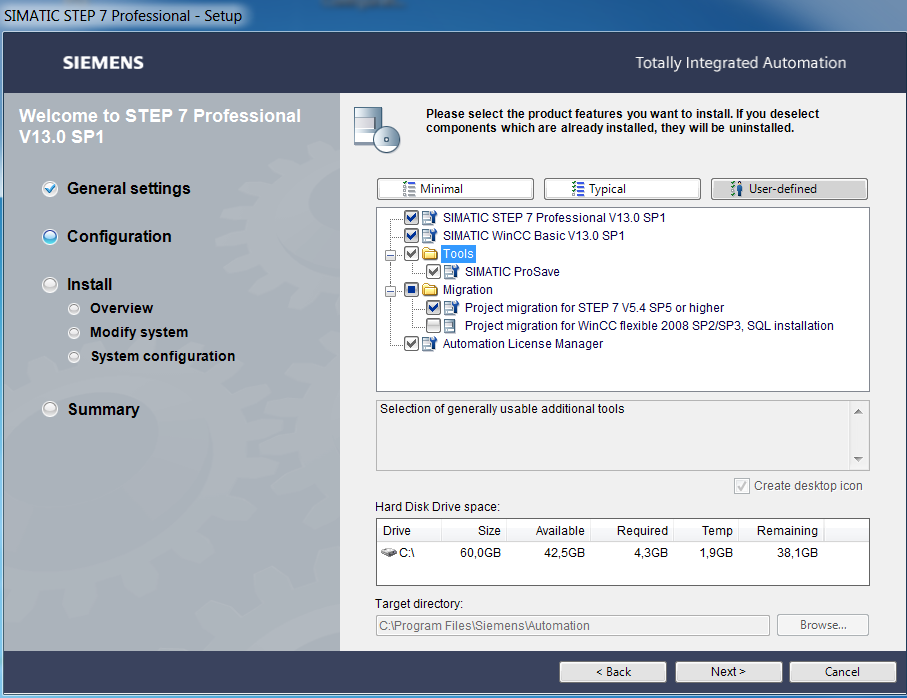The height and width of the screenshot is (698, 907).
Task: Click the Tools folder icon
Action: [x=429, y=254]
